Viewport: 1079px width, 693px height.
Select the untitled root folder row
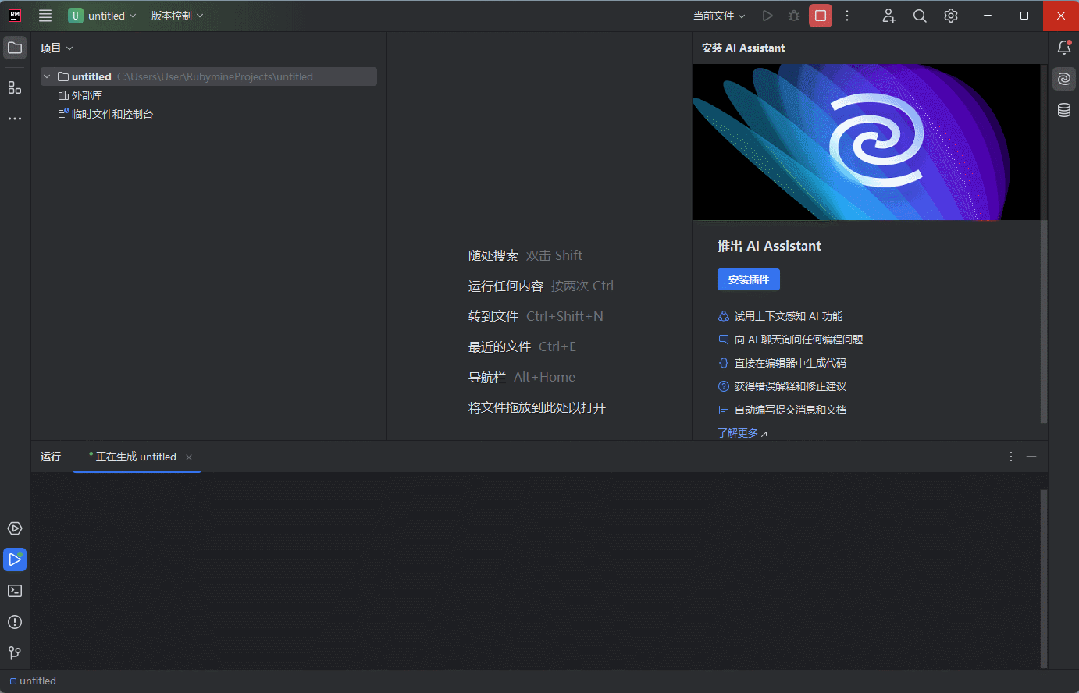pyautogui.click(x=209, y=76)
